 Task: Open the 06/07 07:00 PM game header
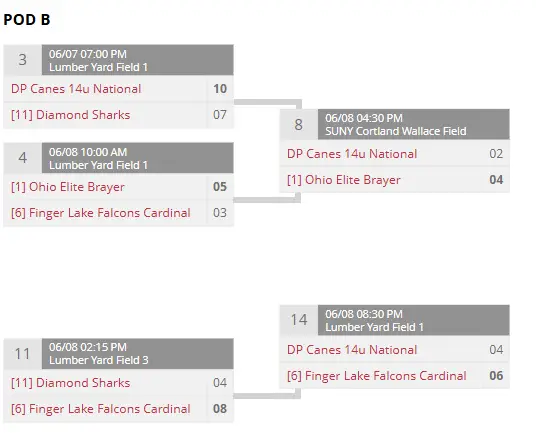138,60
